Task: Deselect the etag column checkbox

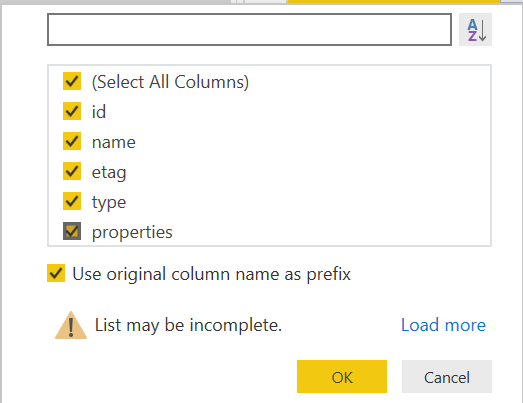Action: pyautogui.click(x=72, y=171)
